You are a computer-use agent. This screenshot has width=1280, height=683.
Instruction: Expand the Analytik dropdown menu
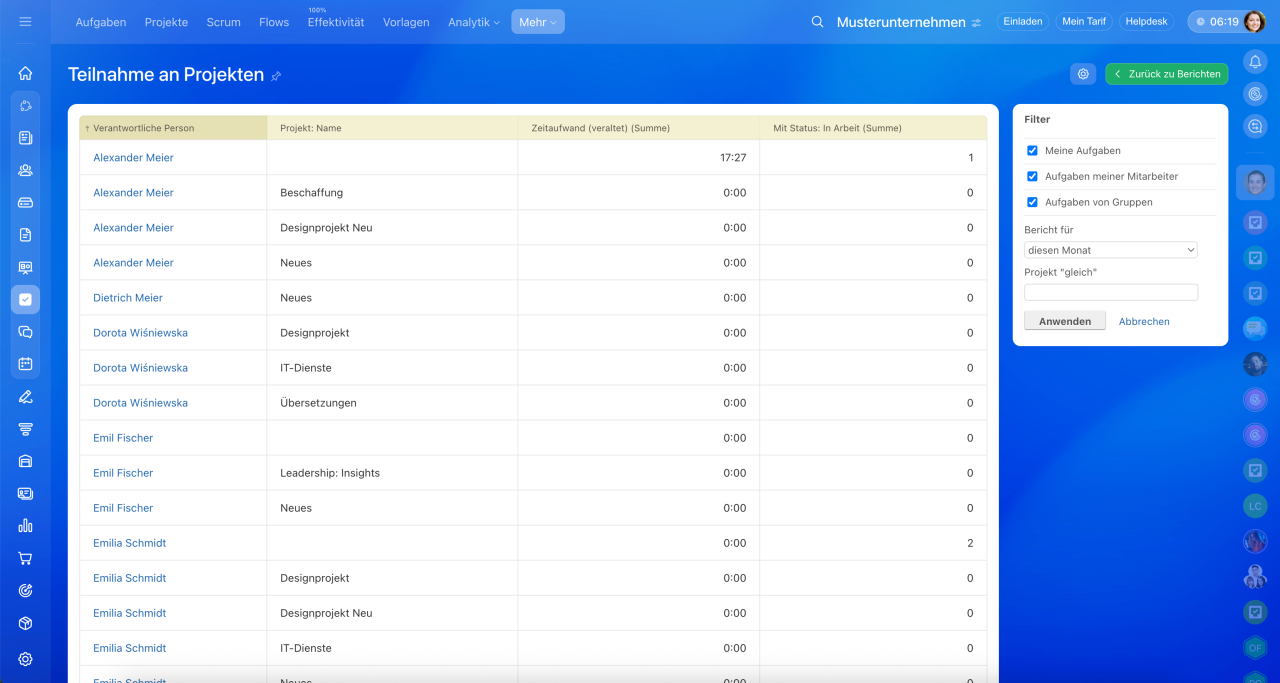click(x=473, y=22)
